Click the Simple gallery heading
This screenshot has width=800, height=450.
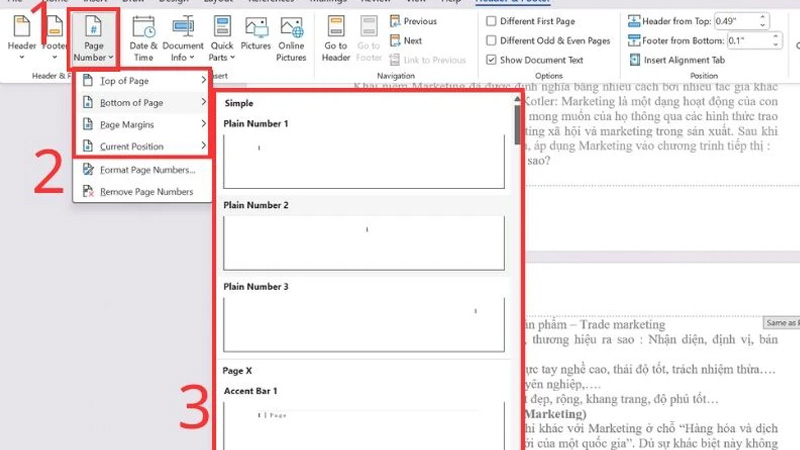[239, 103]
